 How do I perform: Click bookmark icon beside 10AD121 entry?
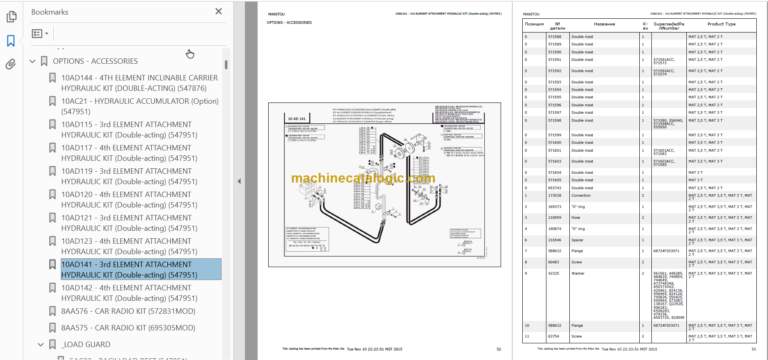[x=52, y=217]
